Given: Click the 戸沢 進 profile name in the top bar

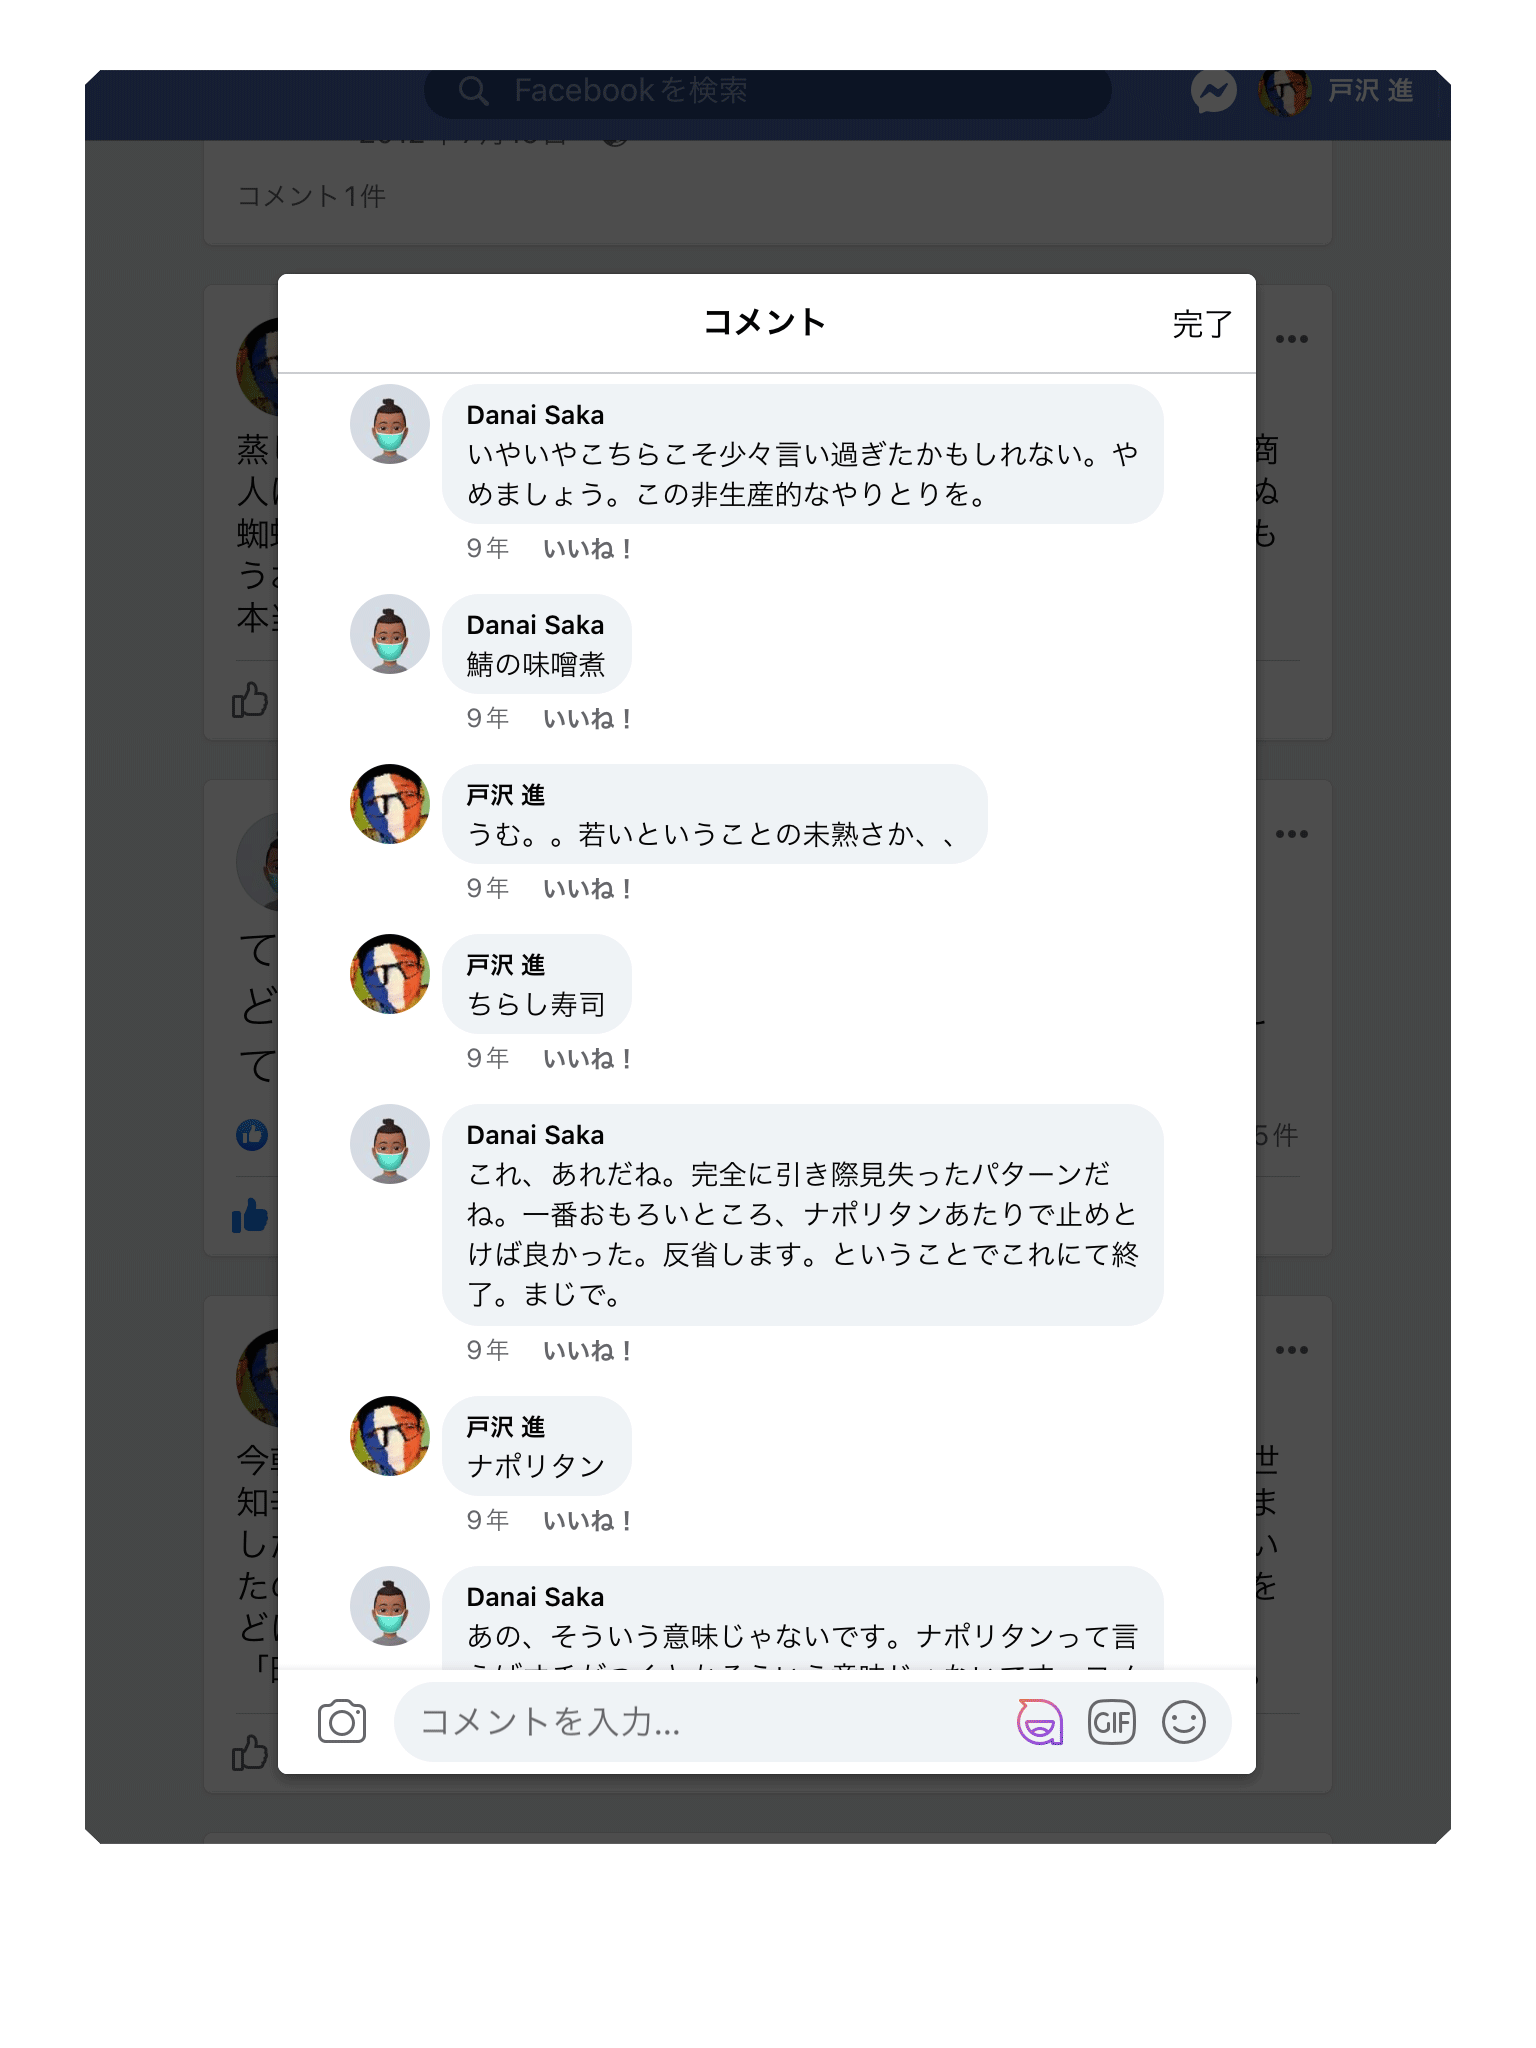Looking at the screenshot, I should pos(1370,91).
